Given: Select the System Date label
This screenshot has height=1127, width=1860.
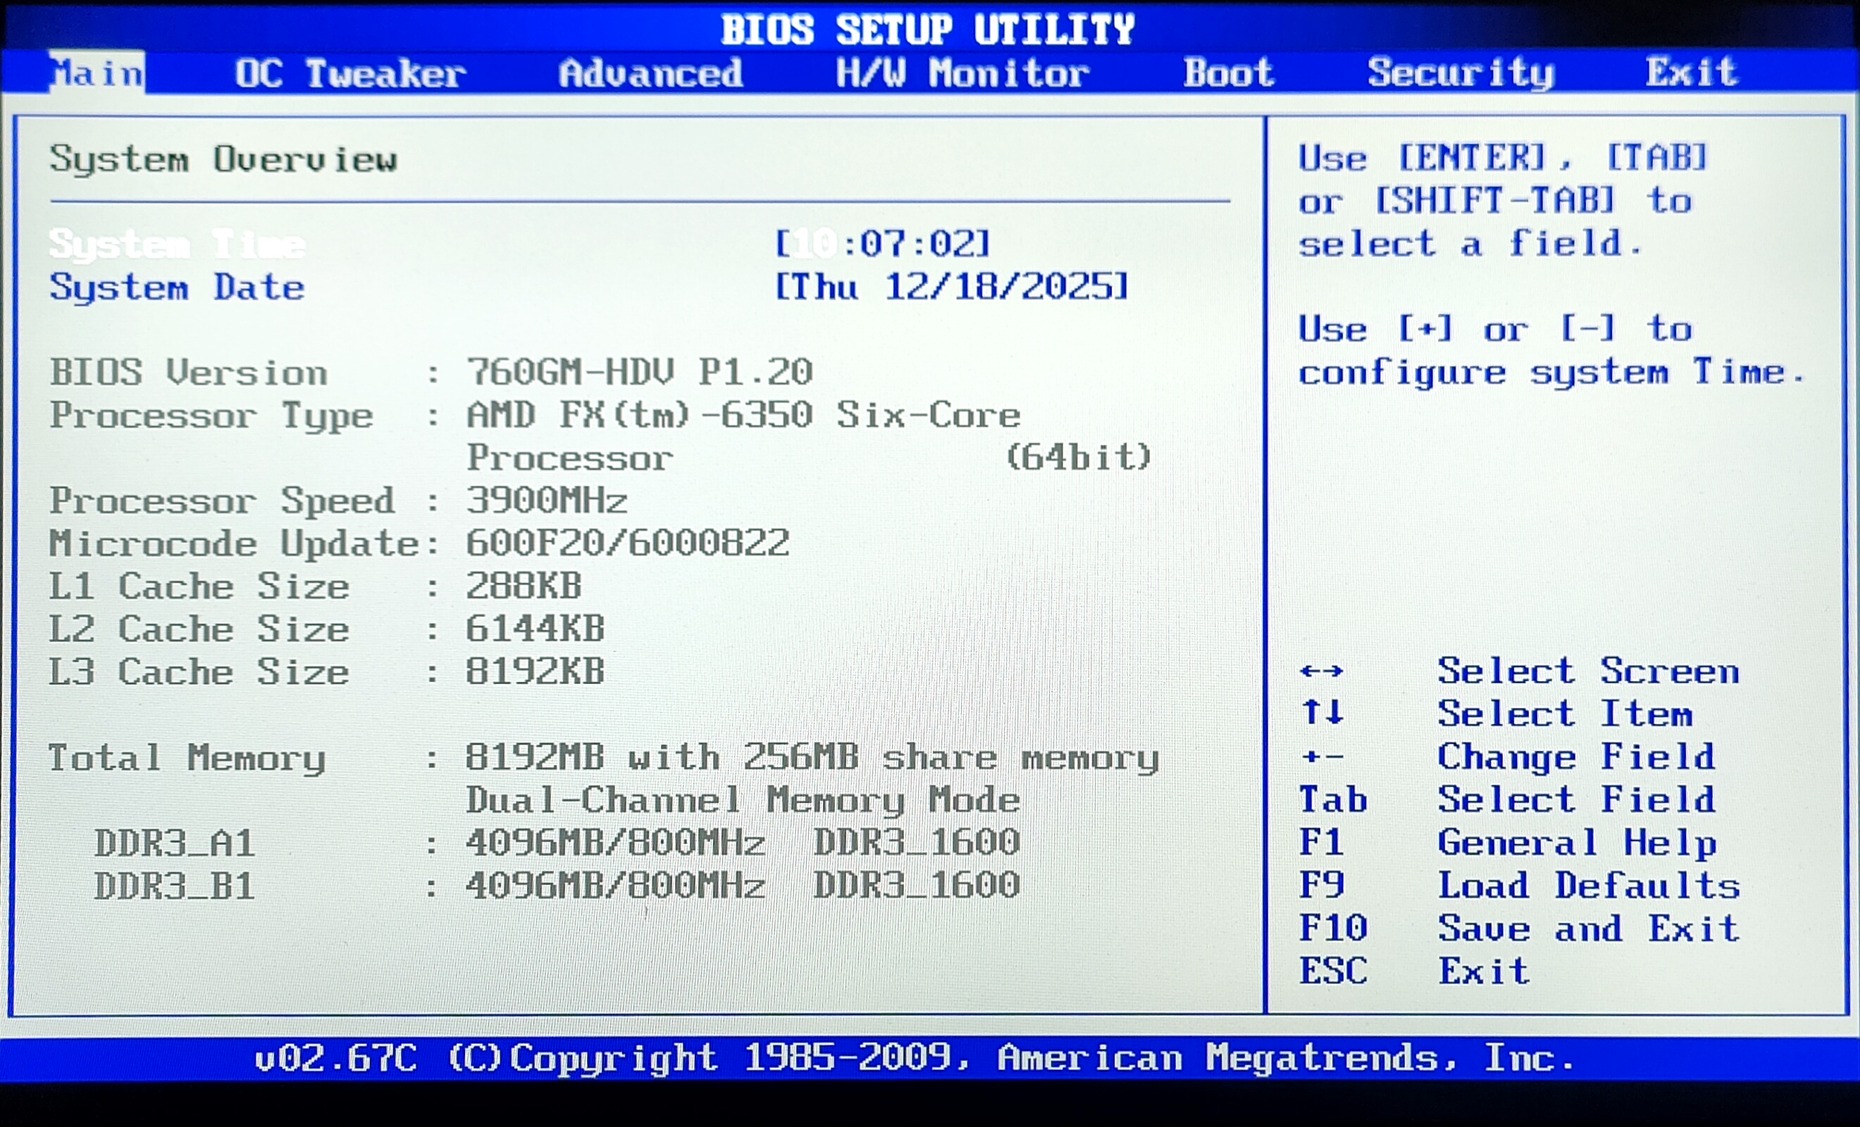Looking at the screenshot, I should 177,288.
